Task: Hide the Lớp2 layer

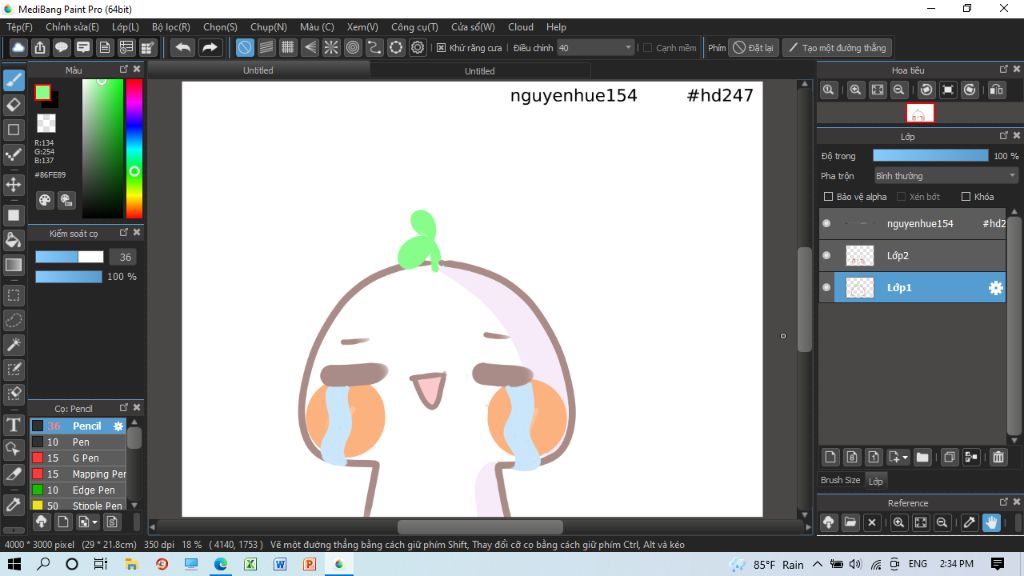Action: (x=826, y=255)
